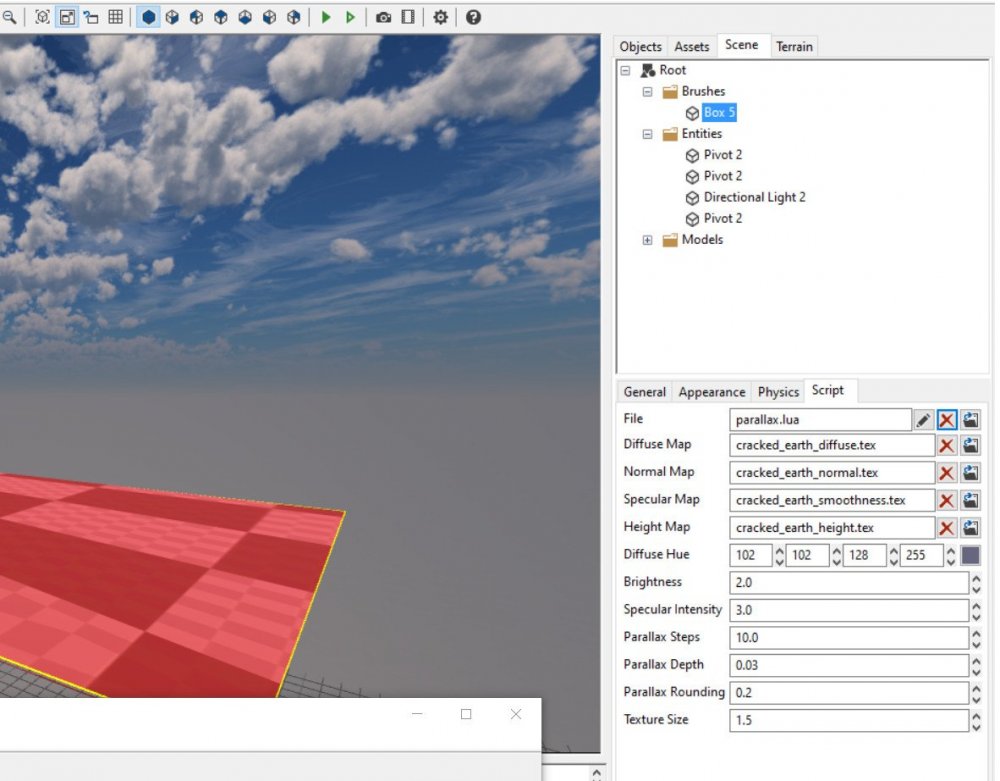This screenshot has width=1000, height=781.
Task: Select Directional Light 2 in scene tree
Action: click(x=754, y=197)
